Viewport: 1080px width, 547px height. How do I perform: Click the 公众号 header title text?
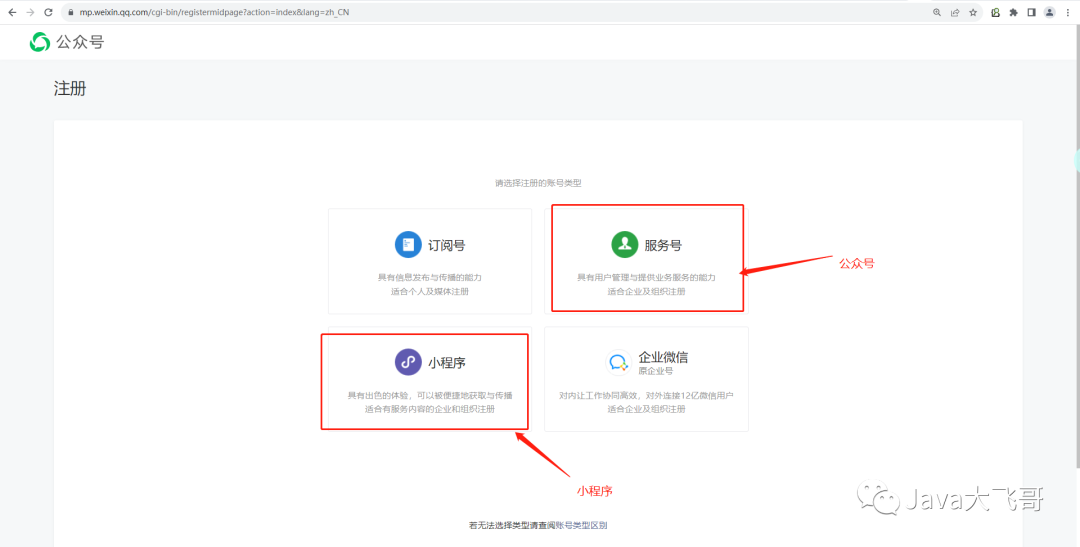tap(80, 43)
